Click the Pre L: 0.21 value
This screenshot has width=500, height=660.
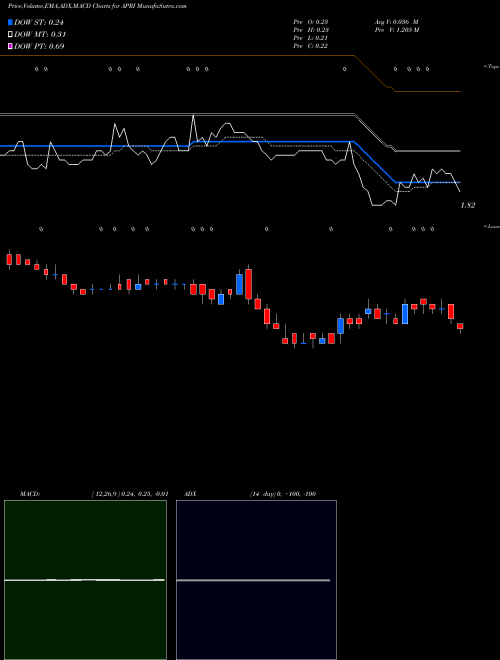point(311,38)
